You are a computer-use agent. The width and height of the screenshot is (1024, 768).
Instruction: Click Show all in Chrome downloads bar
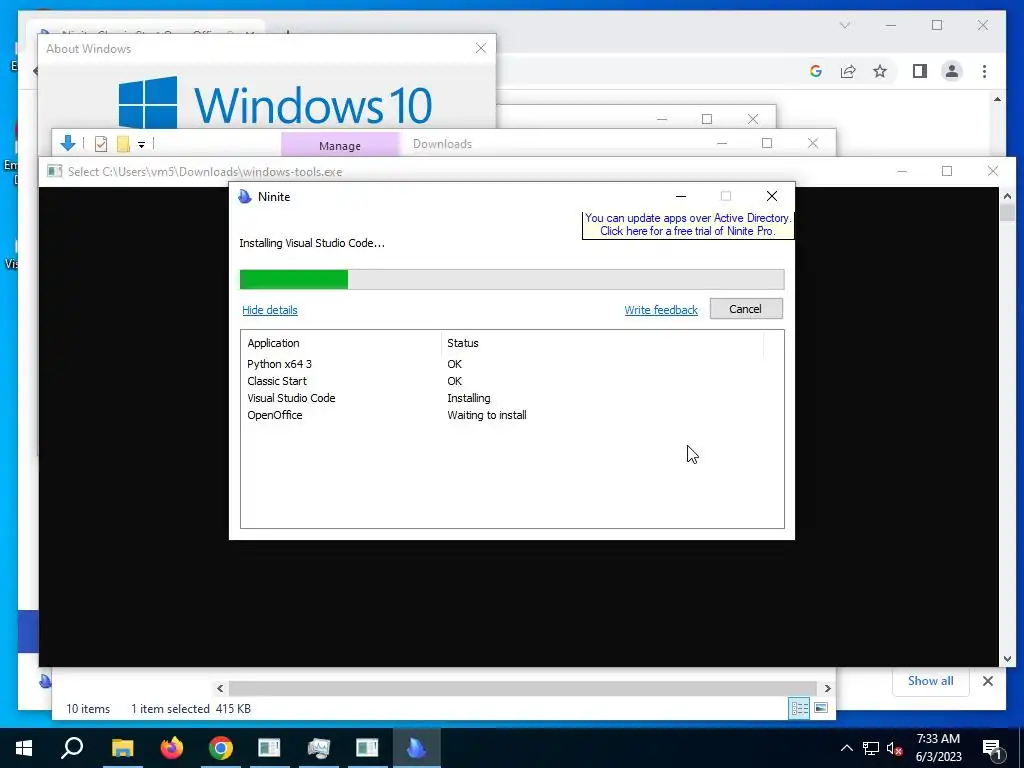(931, 680)
